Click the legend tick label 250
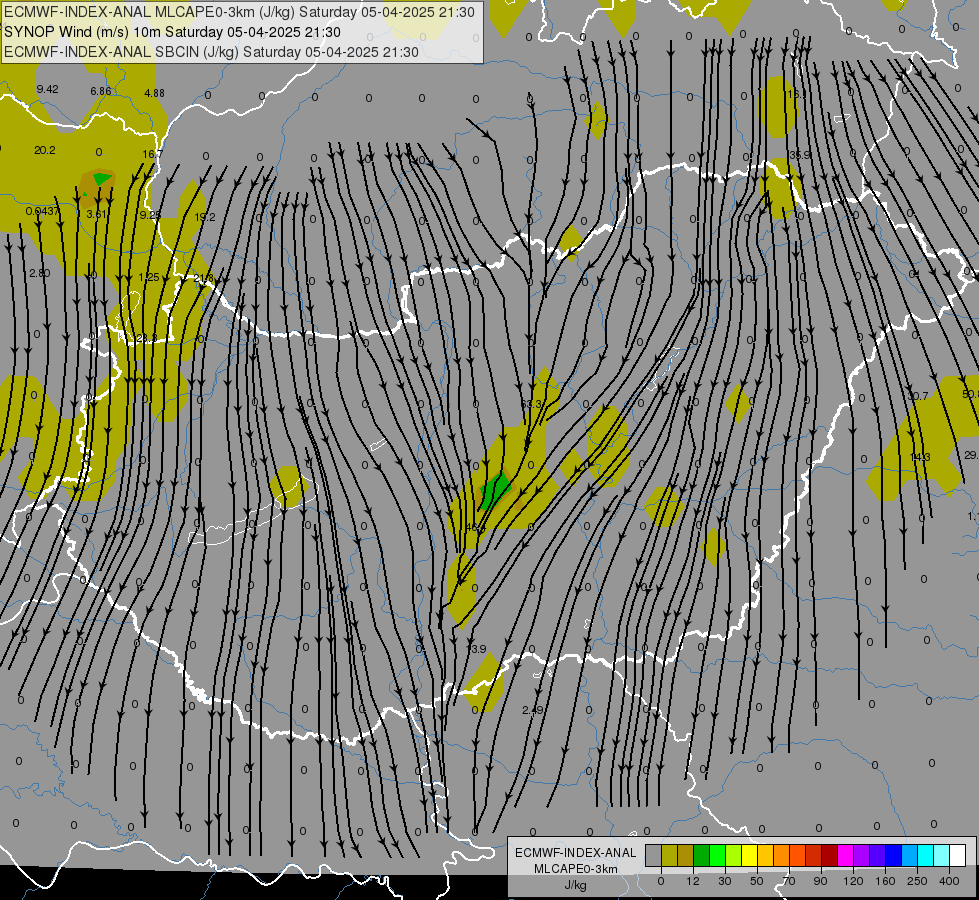The width and height of the screenshot is (979, 900). 917,881
